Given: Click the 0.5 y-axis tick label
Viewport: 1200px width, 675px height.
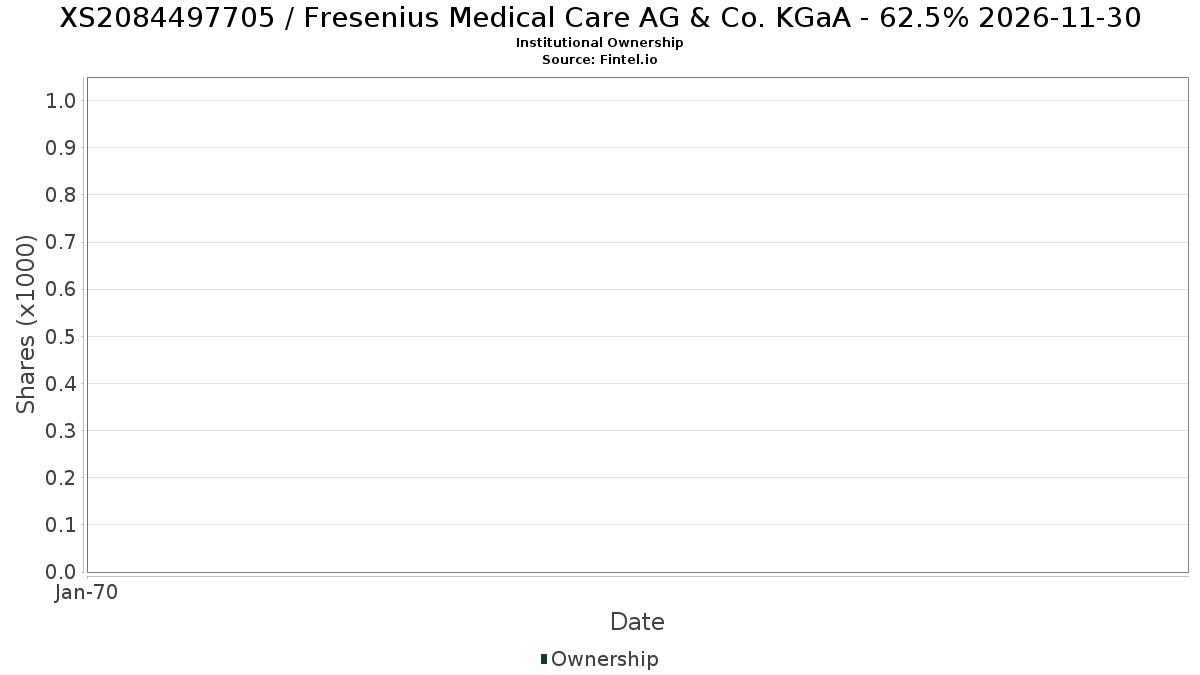Looking at the screenshot, I should [x=61, y=336].
